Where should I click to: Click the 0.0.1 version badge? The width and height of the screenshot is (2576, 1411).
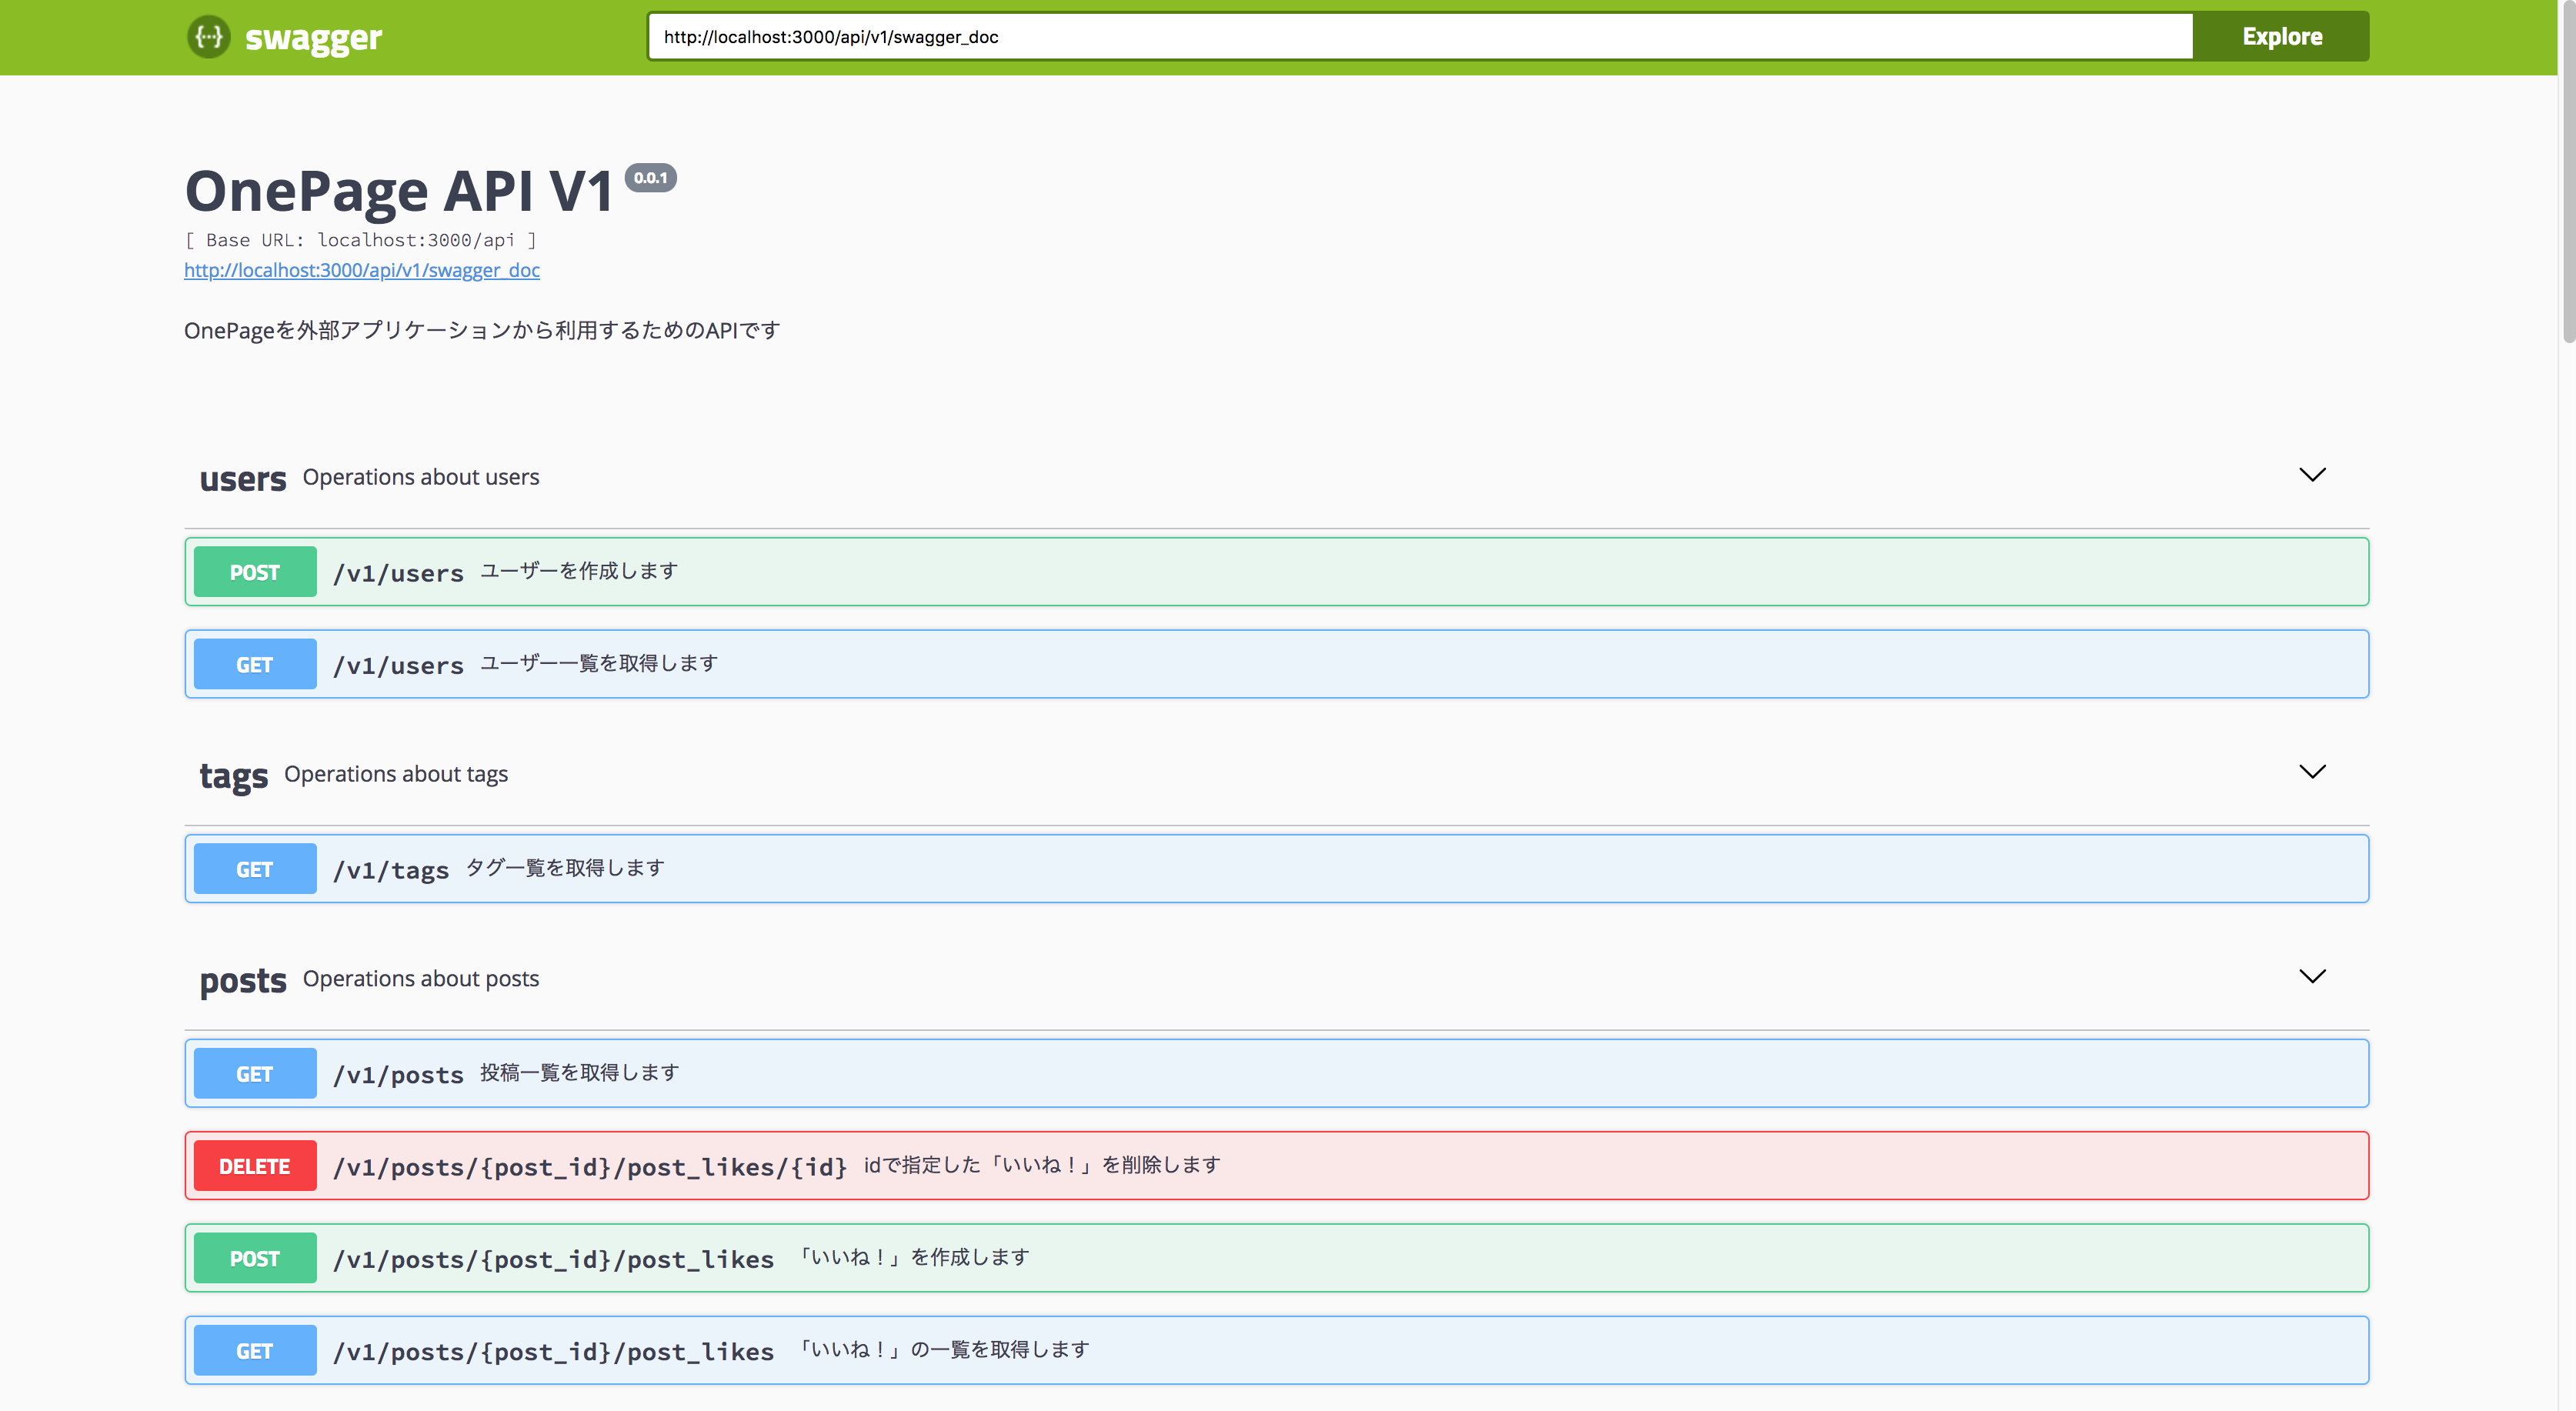[650, 178]
